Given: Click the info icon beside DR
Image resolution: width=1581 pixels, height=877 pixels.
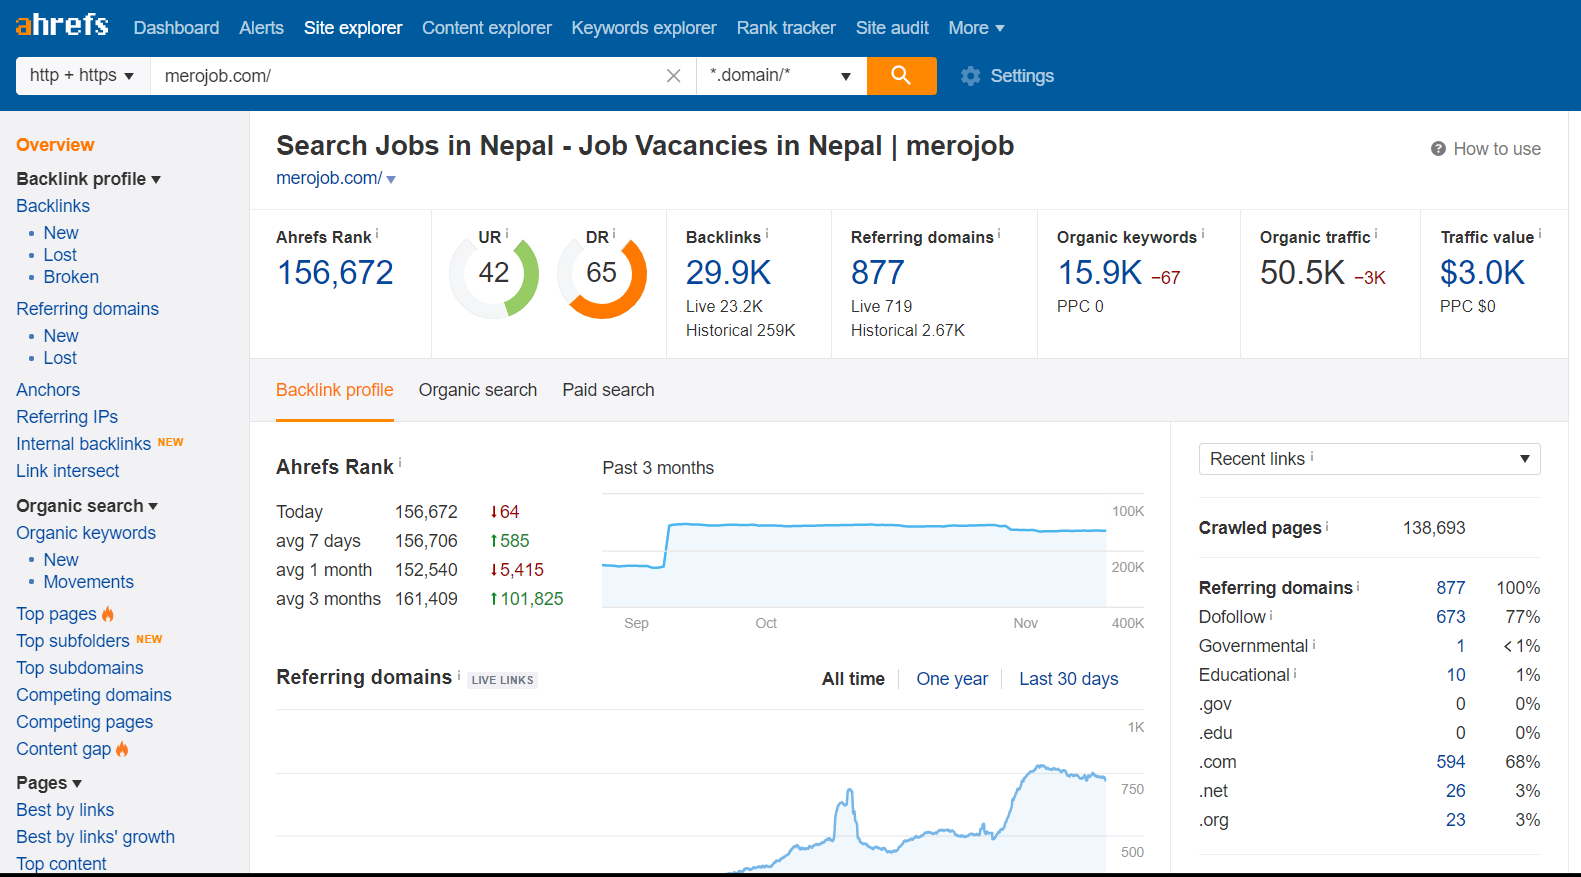Looking at the screenshot, I should [614, 234].
